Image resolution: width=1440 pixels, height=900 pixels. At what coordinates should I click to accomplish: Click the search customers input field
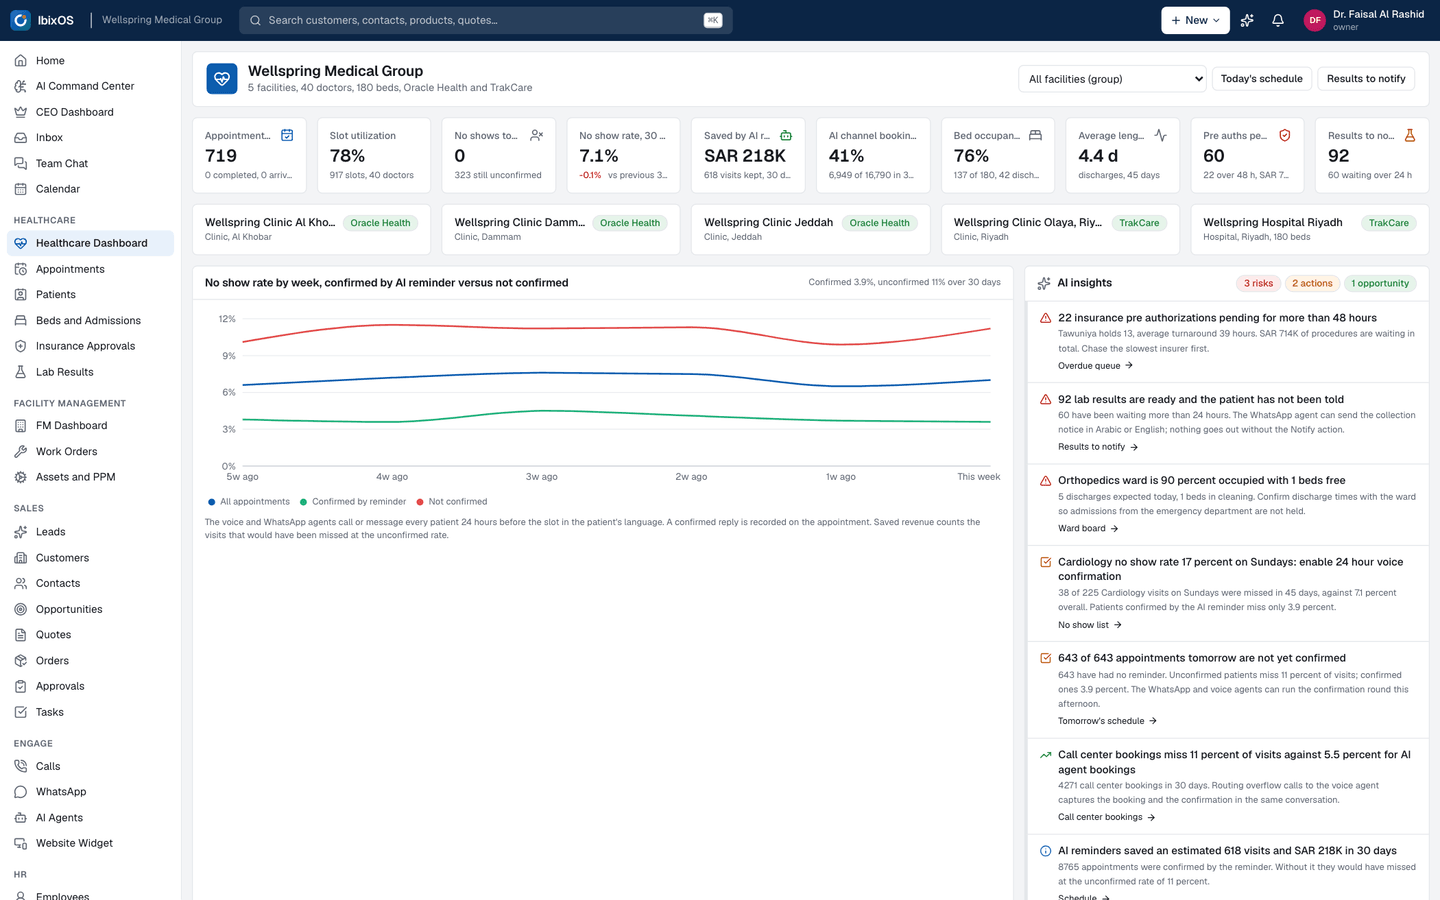(x=486, y=20)
